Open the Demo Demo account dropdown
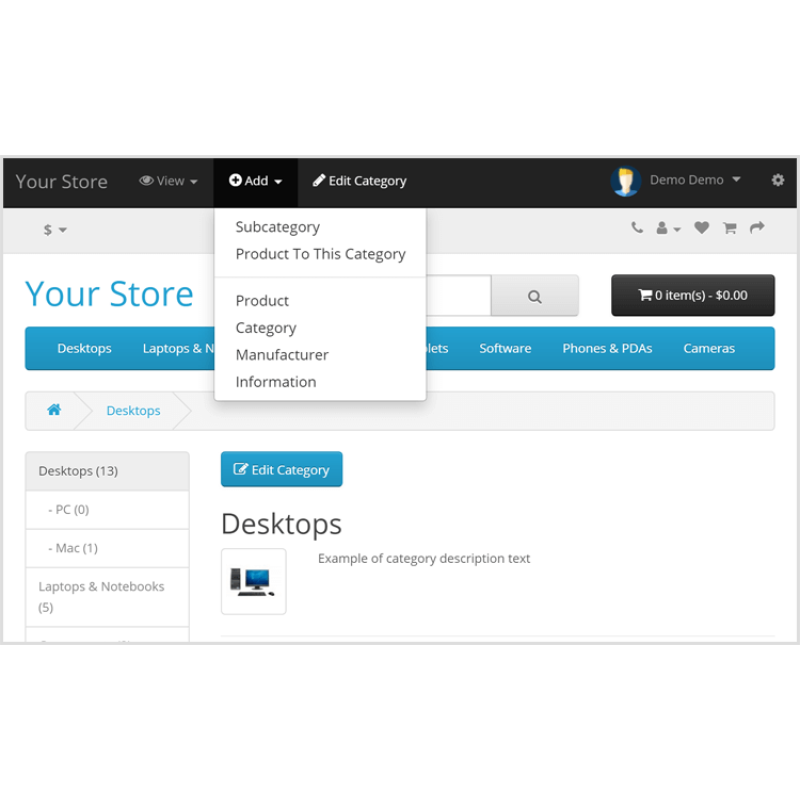Image resolution: width=800 pixels, height=800 pixels. coord(692,180)
